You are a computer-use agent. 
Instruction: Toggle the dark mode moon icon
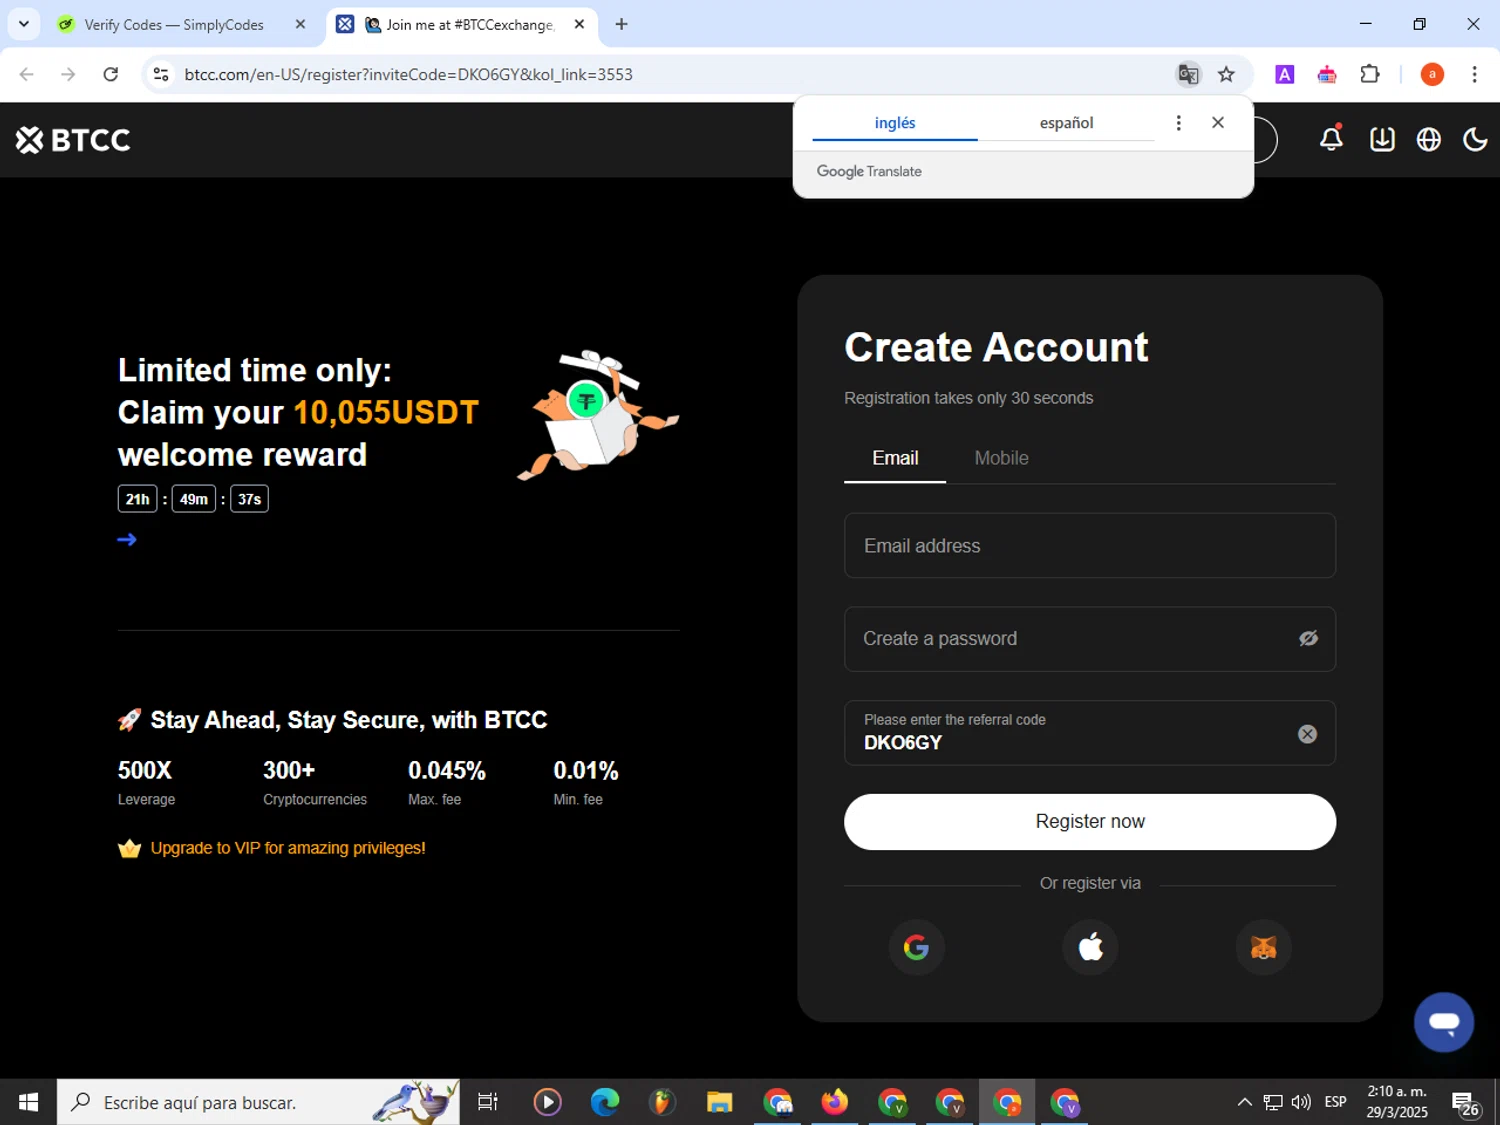coord(1475,139)
